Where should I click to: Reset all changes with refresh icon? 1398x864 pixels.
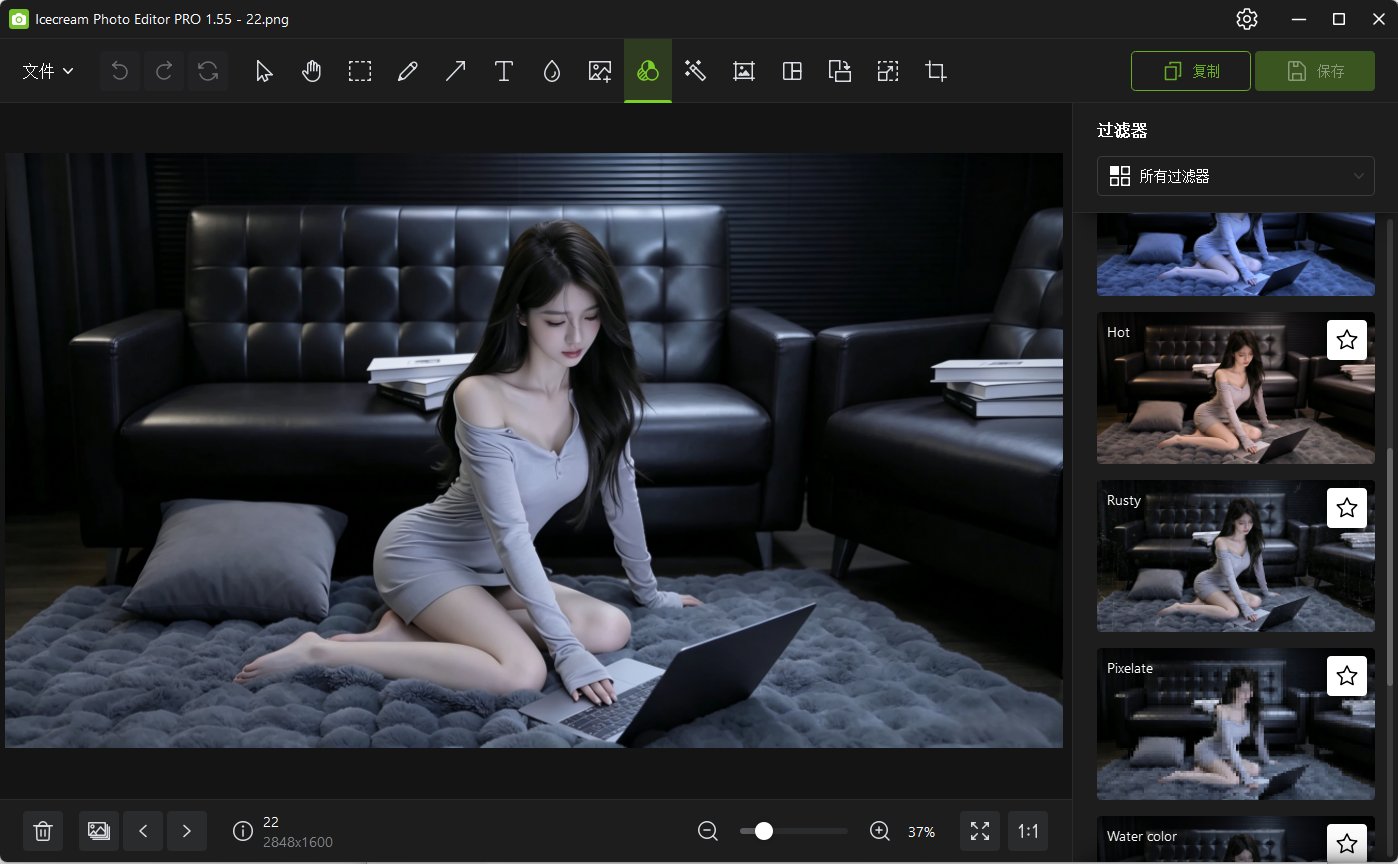[x=208, y=71]
